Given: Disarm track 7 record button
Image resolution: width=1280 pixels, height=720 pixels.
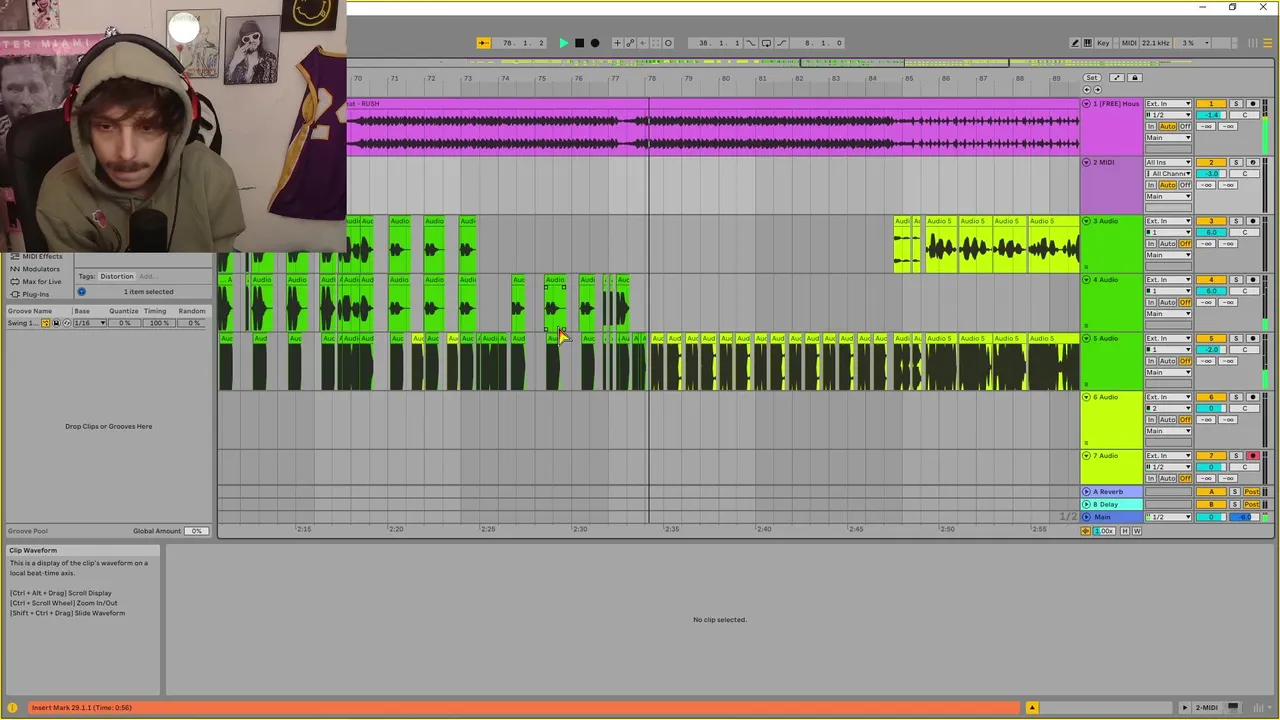Looking at the screenshot, I should click(x=1253, y=456).
